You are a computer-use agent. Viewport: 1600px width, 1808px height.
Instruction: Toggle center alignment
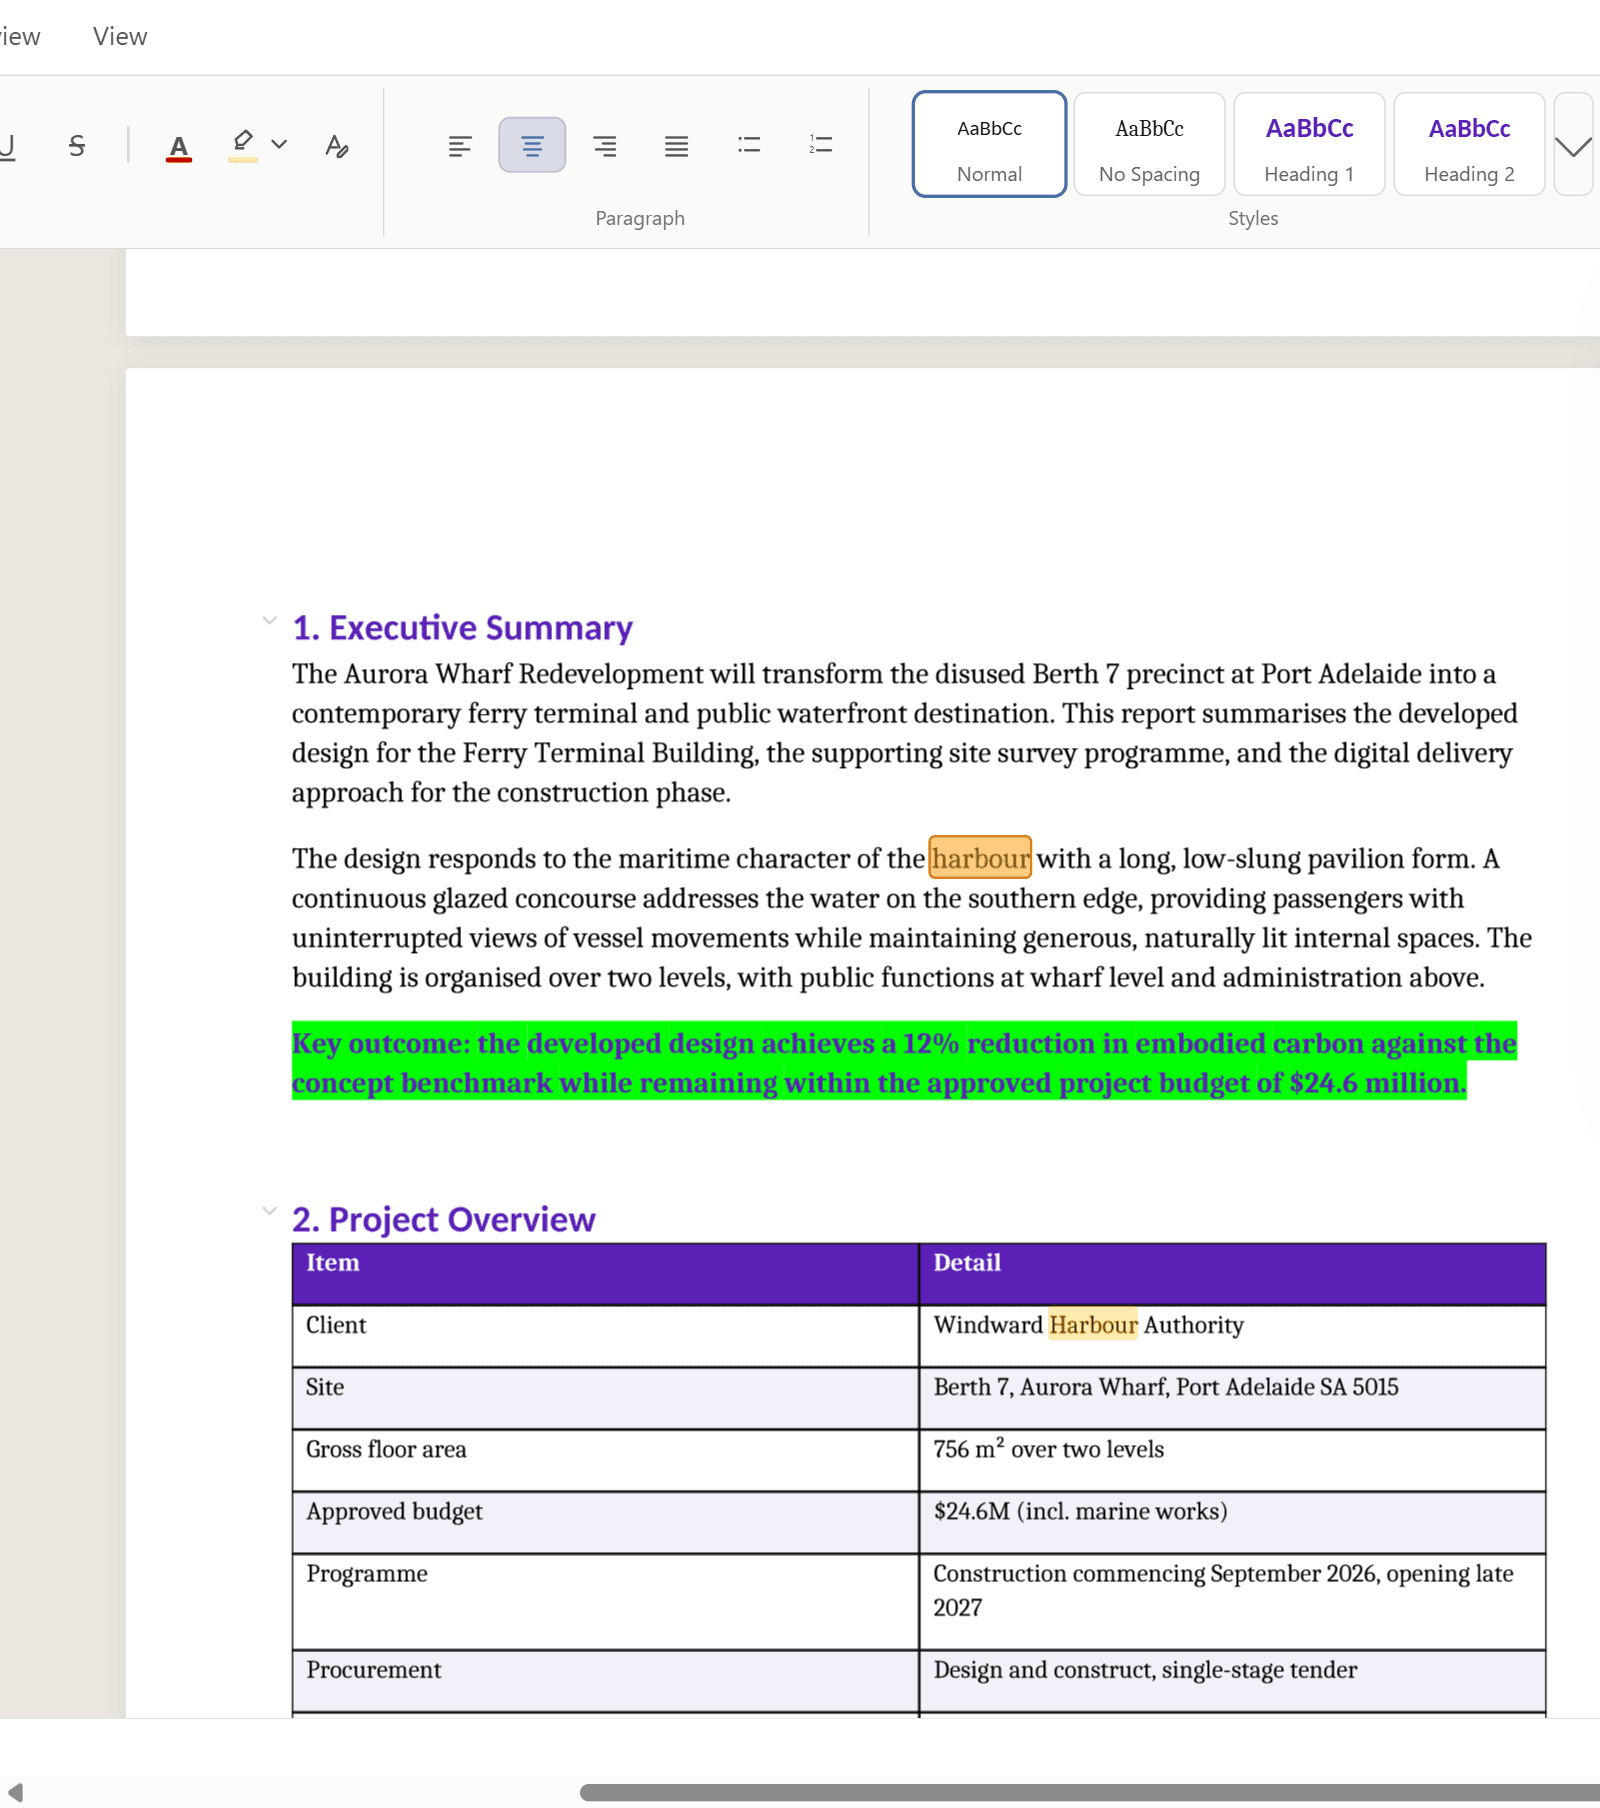[532, 145]
